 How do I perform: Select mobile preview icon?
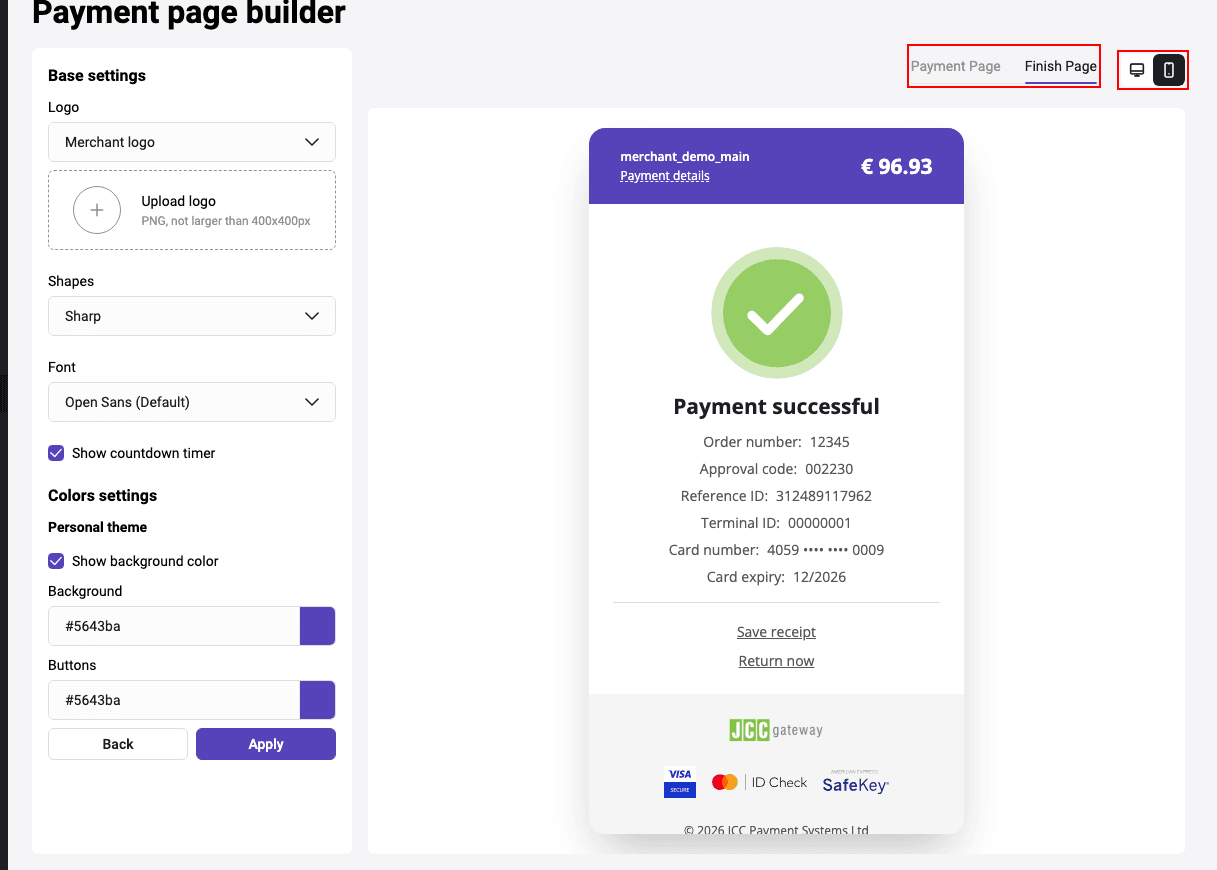1169,70
